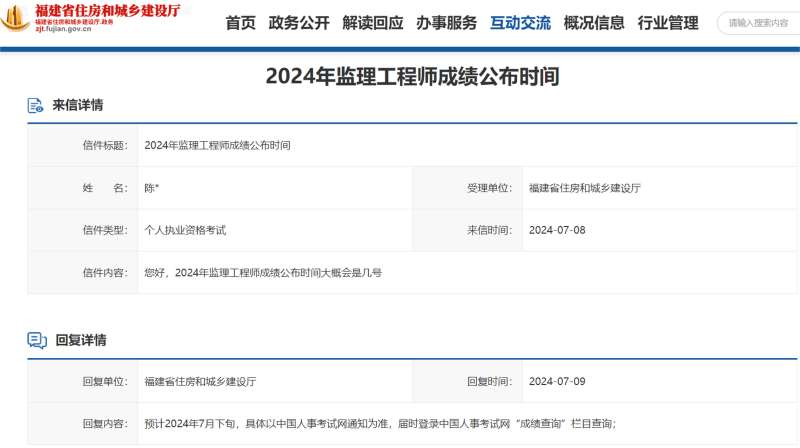Click the 来信时间 date 2024-07-08
Viewport: 800px width, 448px height.
[x=556, y=230]
